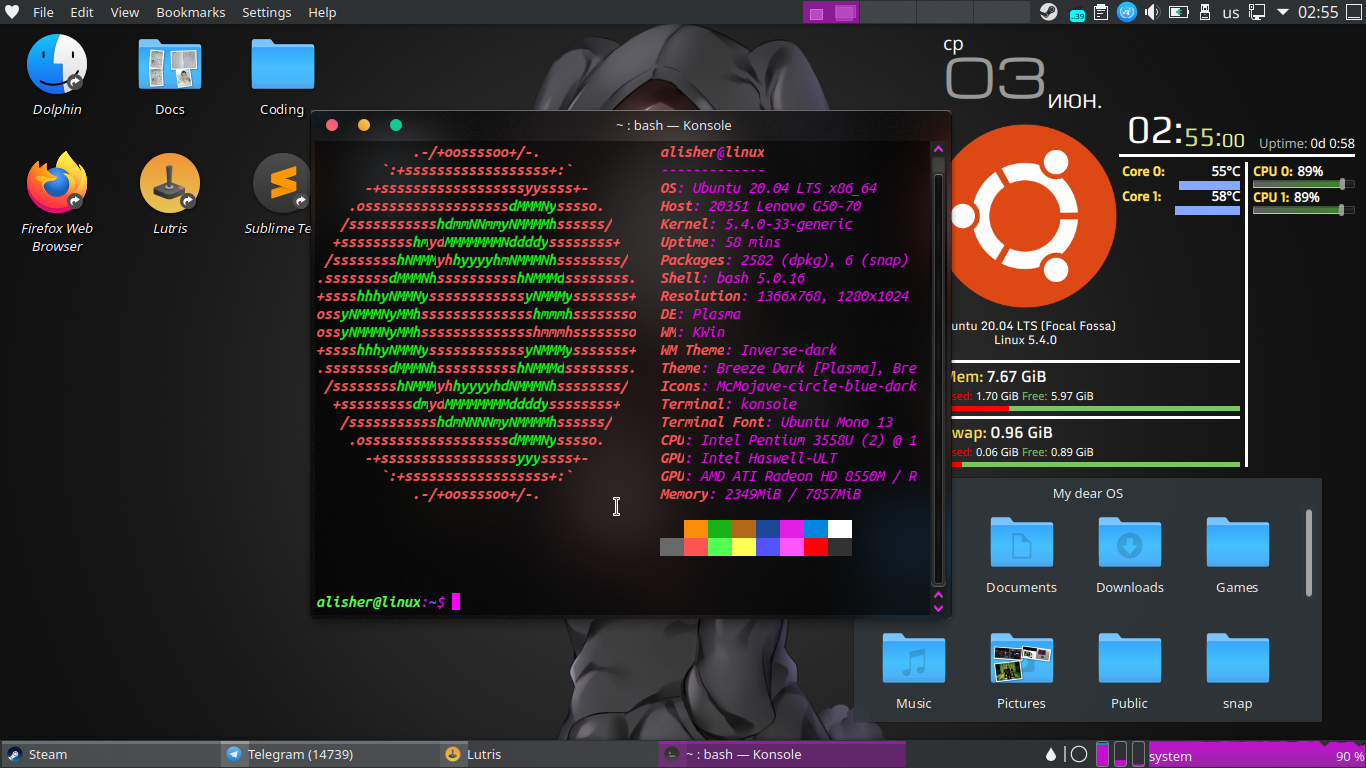Open the battery status tray icon

pos(1179,12)
